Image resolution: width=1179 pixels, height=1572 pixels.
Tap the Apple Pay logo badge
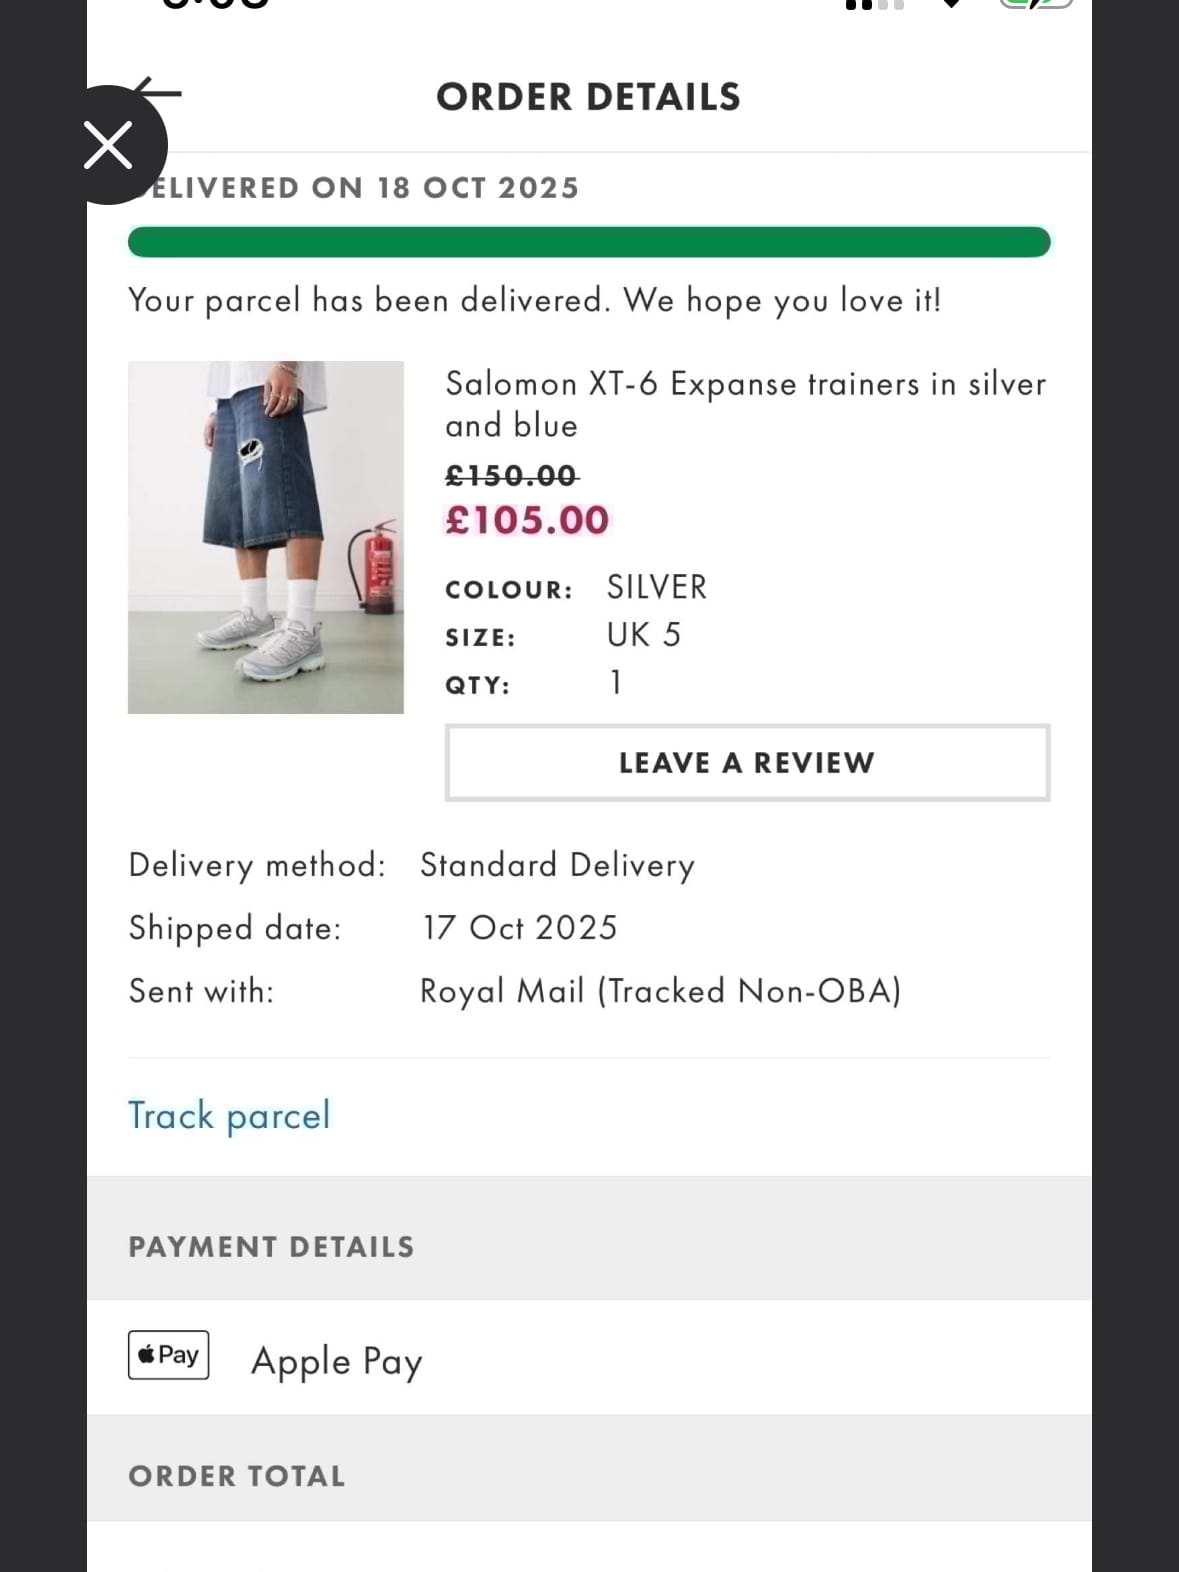click(168, 1355)
